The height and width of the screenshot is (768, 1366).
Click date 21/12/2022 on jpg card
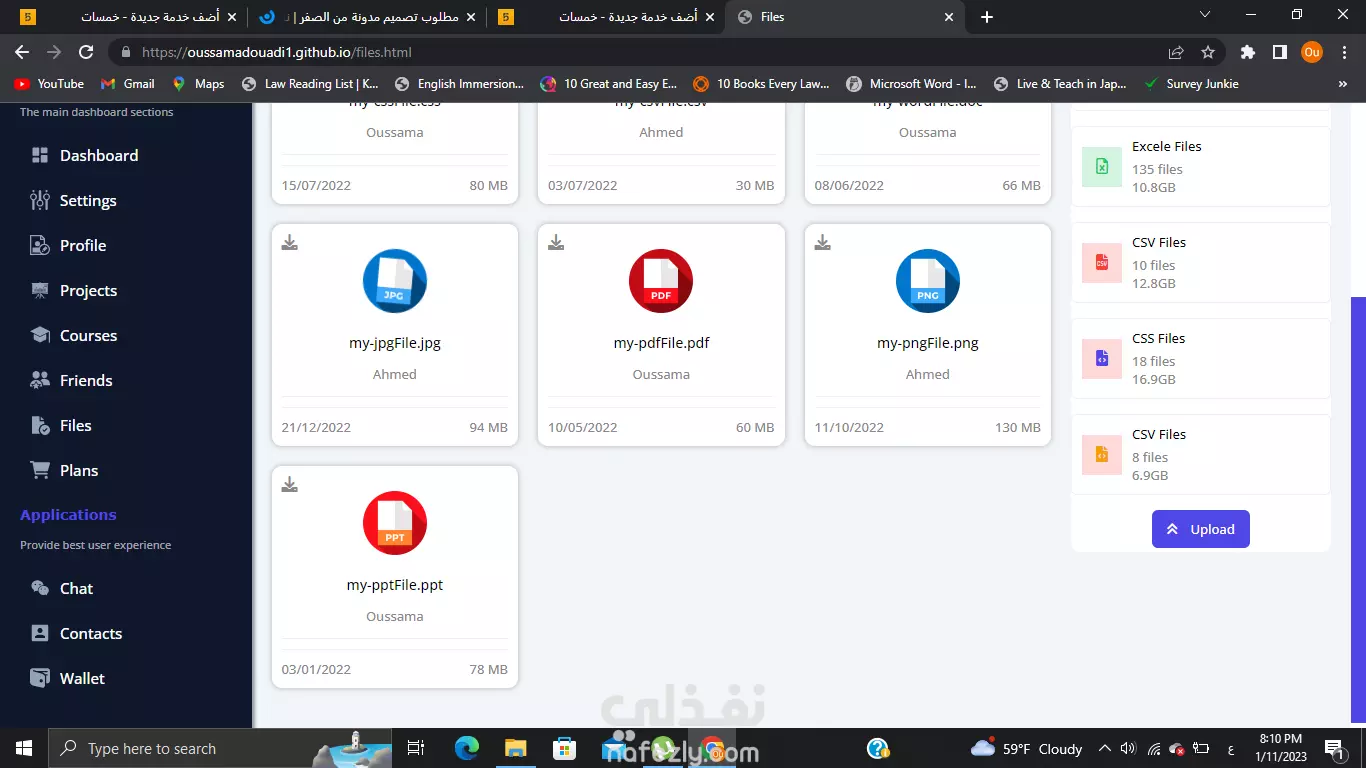pos(316,427)
